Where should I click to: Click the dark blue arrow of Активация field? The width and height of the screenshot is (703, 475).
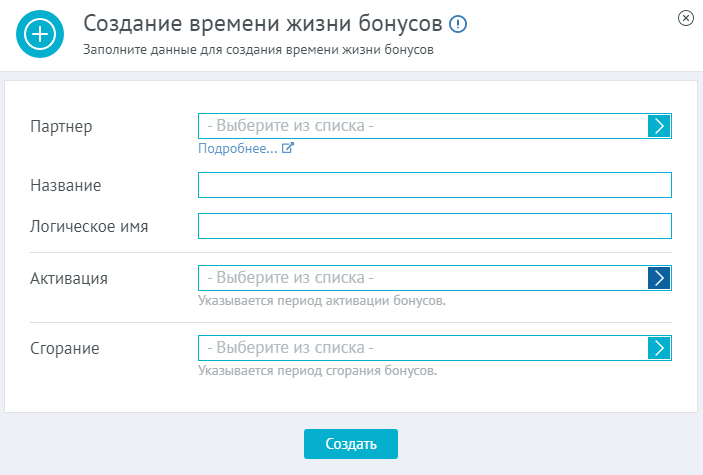coord(659,278)
